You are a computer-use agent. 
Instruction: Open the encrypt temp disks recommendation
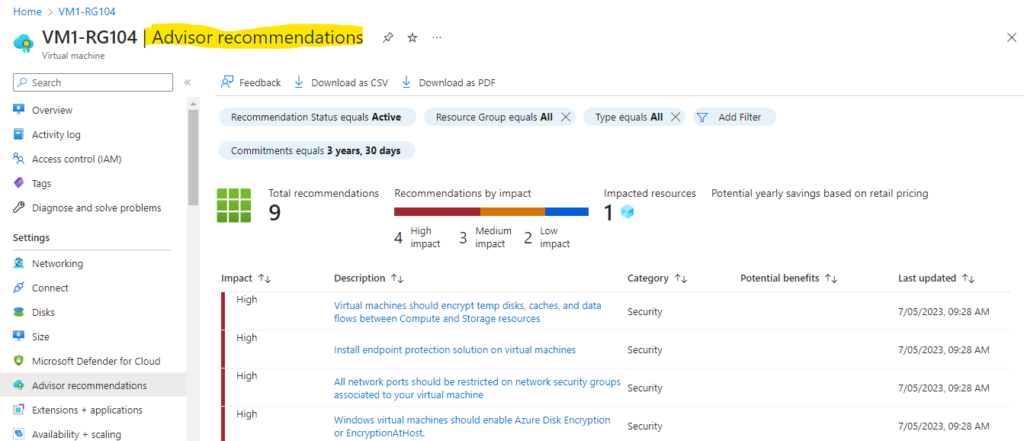click(468, 312)
